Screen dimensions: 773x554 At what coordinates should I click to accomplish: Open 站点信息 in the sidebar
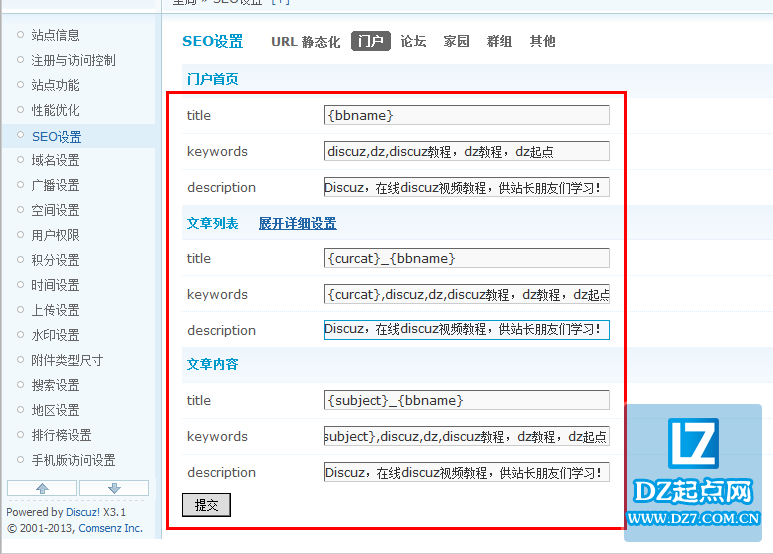55,35
